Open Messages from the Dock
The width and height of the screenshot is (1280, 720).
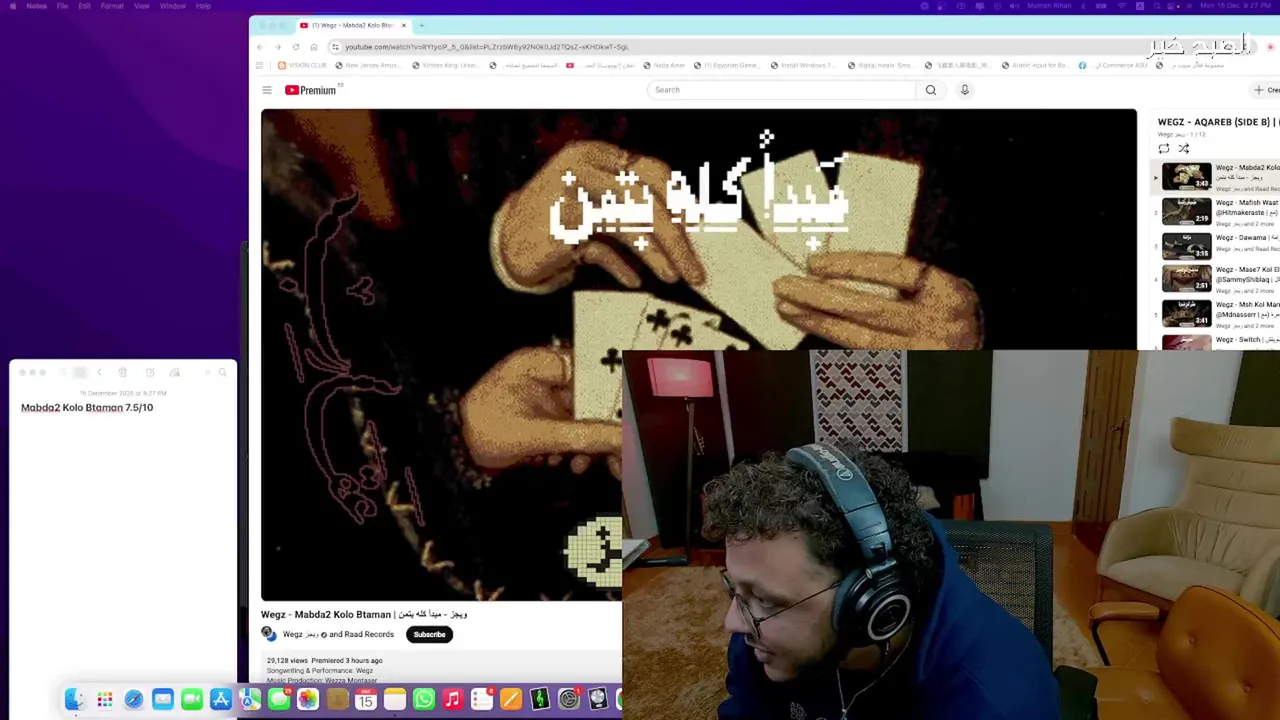click(x=278, y=699)
